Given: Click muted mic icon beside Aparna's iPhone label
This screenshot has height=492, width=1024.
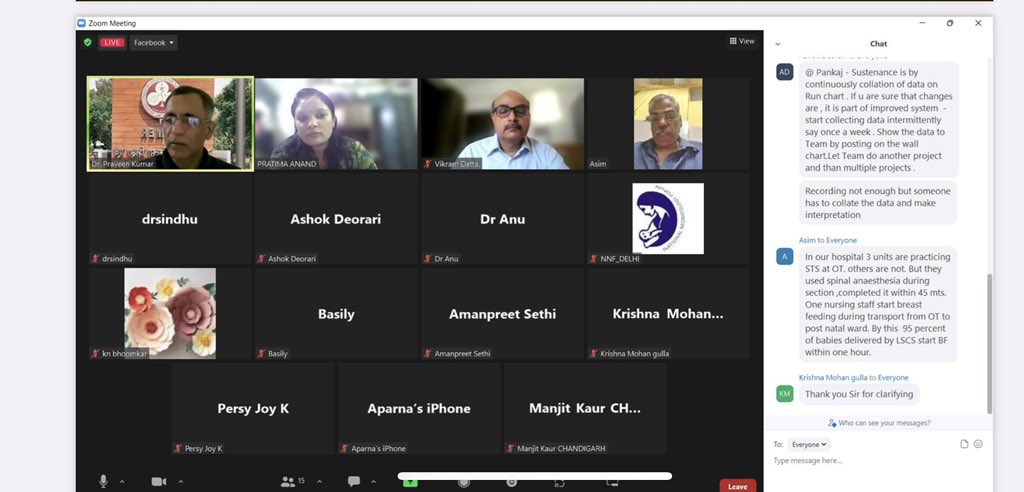Looking at the screenshot, I should [x=345, y=449].
